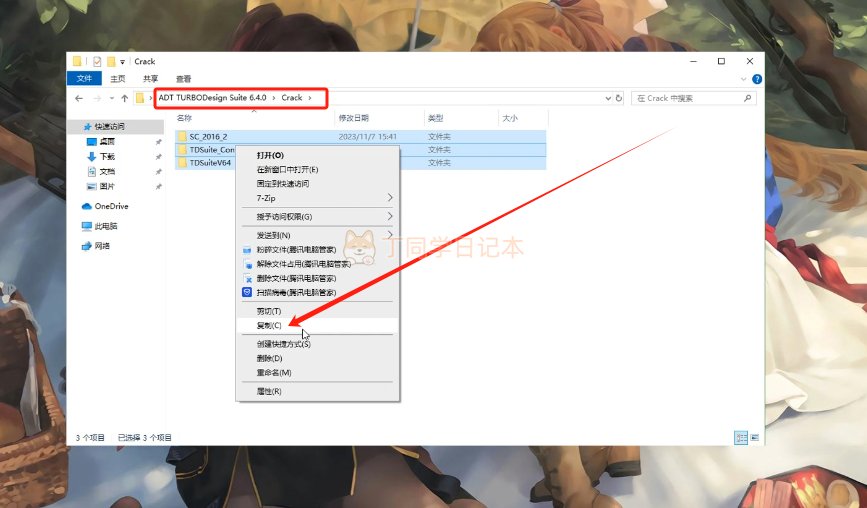Open the 查看 ribbon tab
This screenshot has width=867, height=508.
[184, 78]
